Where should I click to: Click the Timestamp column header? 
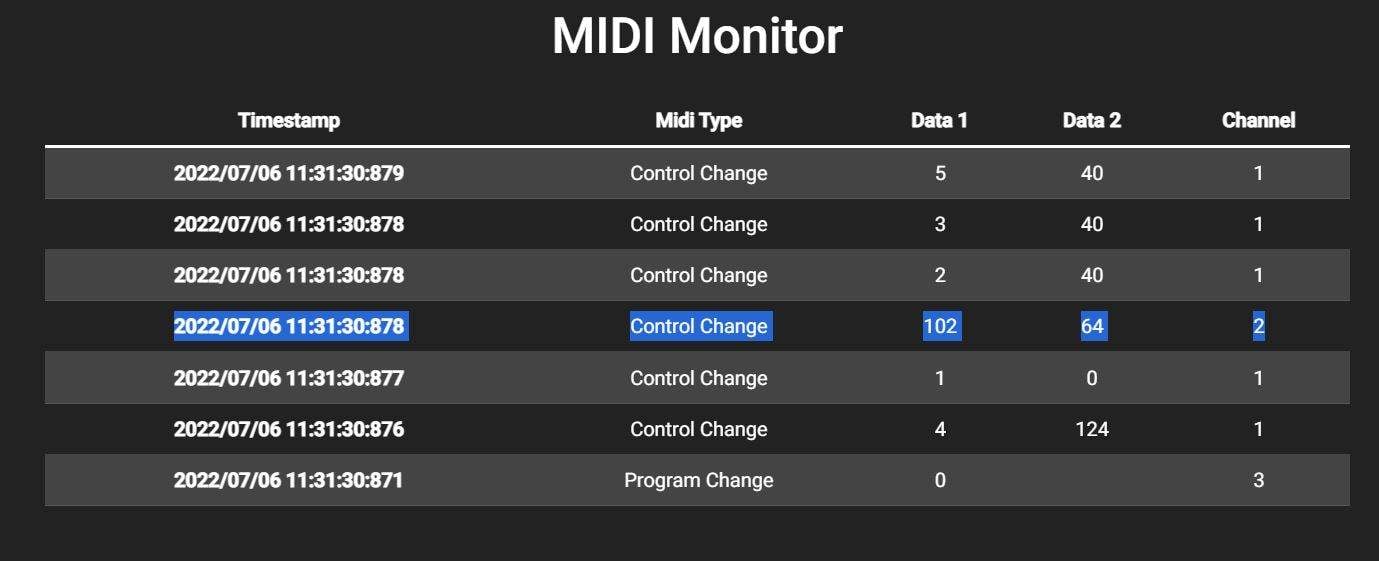click(x=289, y=121)
